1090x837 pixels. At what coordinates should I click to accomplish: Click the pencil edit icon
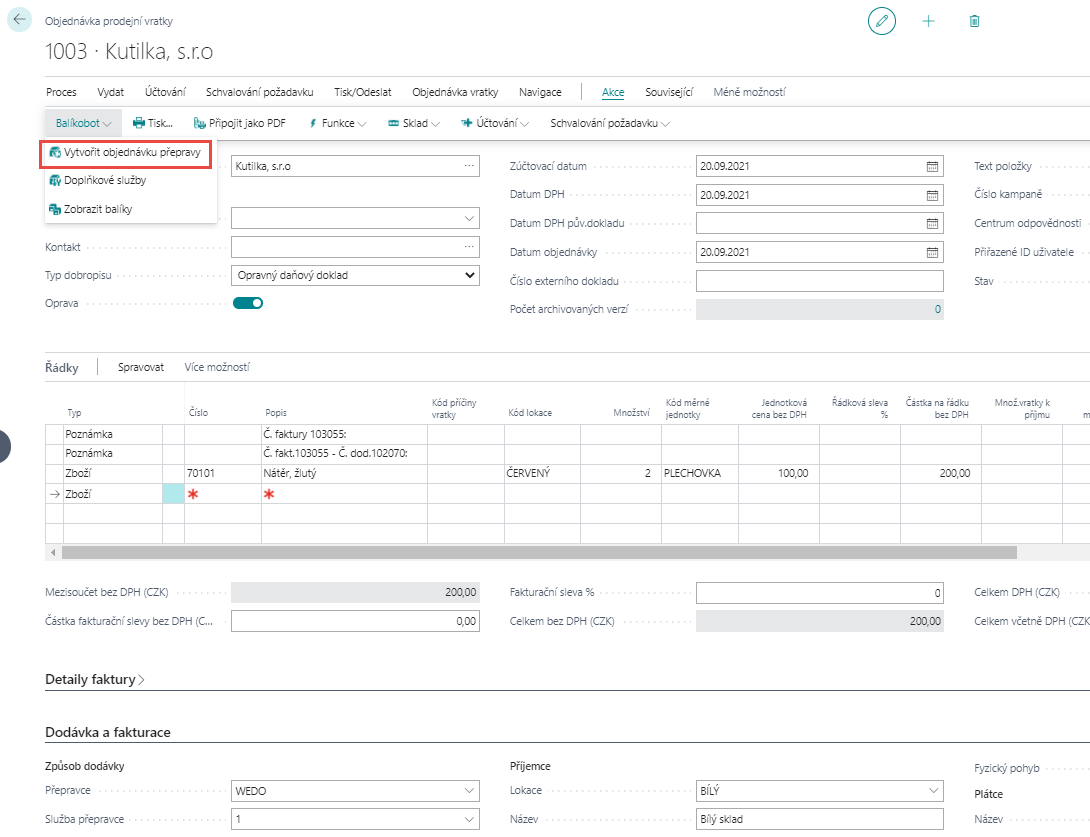coord(882,21)
